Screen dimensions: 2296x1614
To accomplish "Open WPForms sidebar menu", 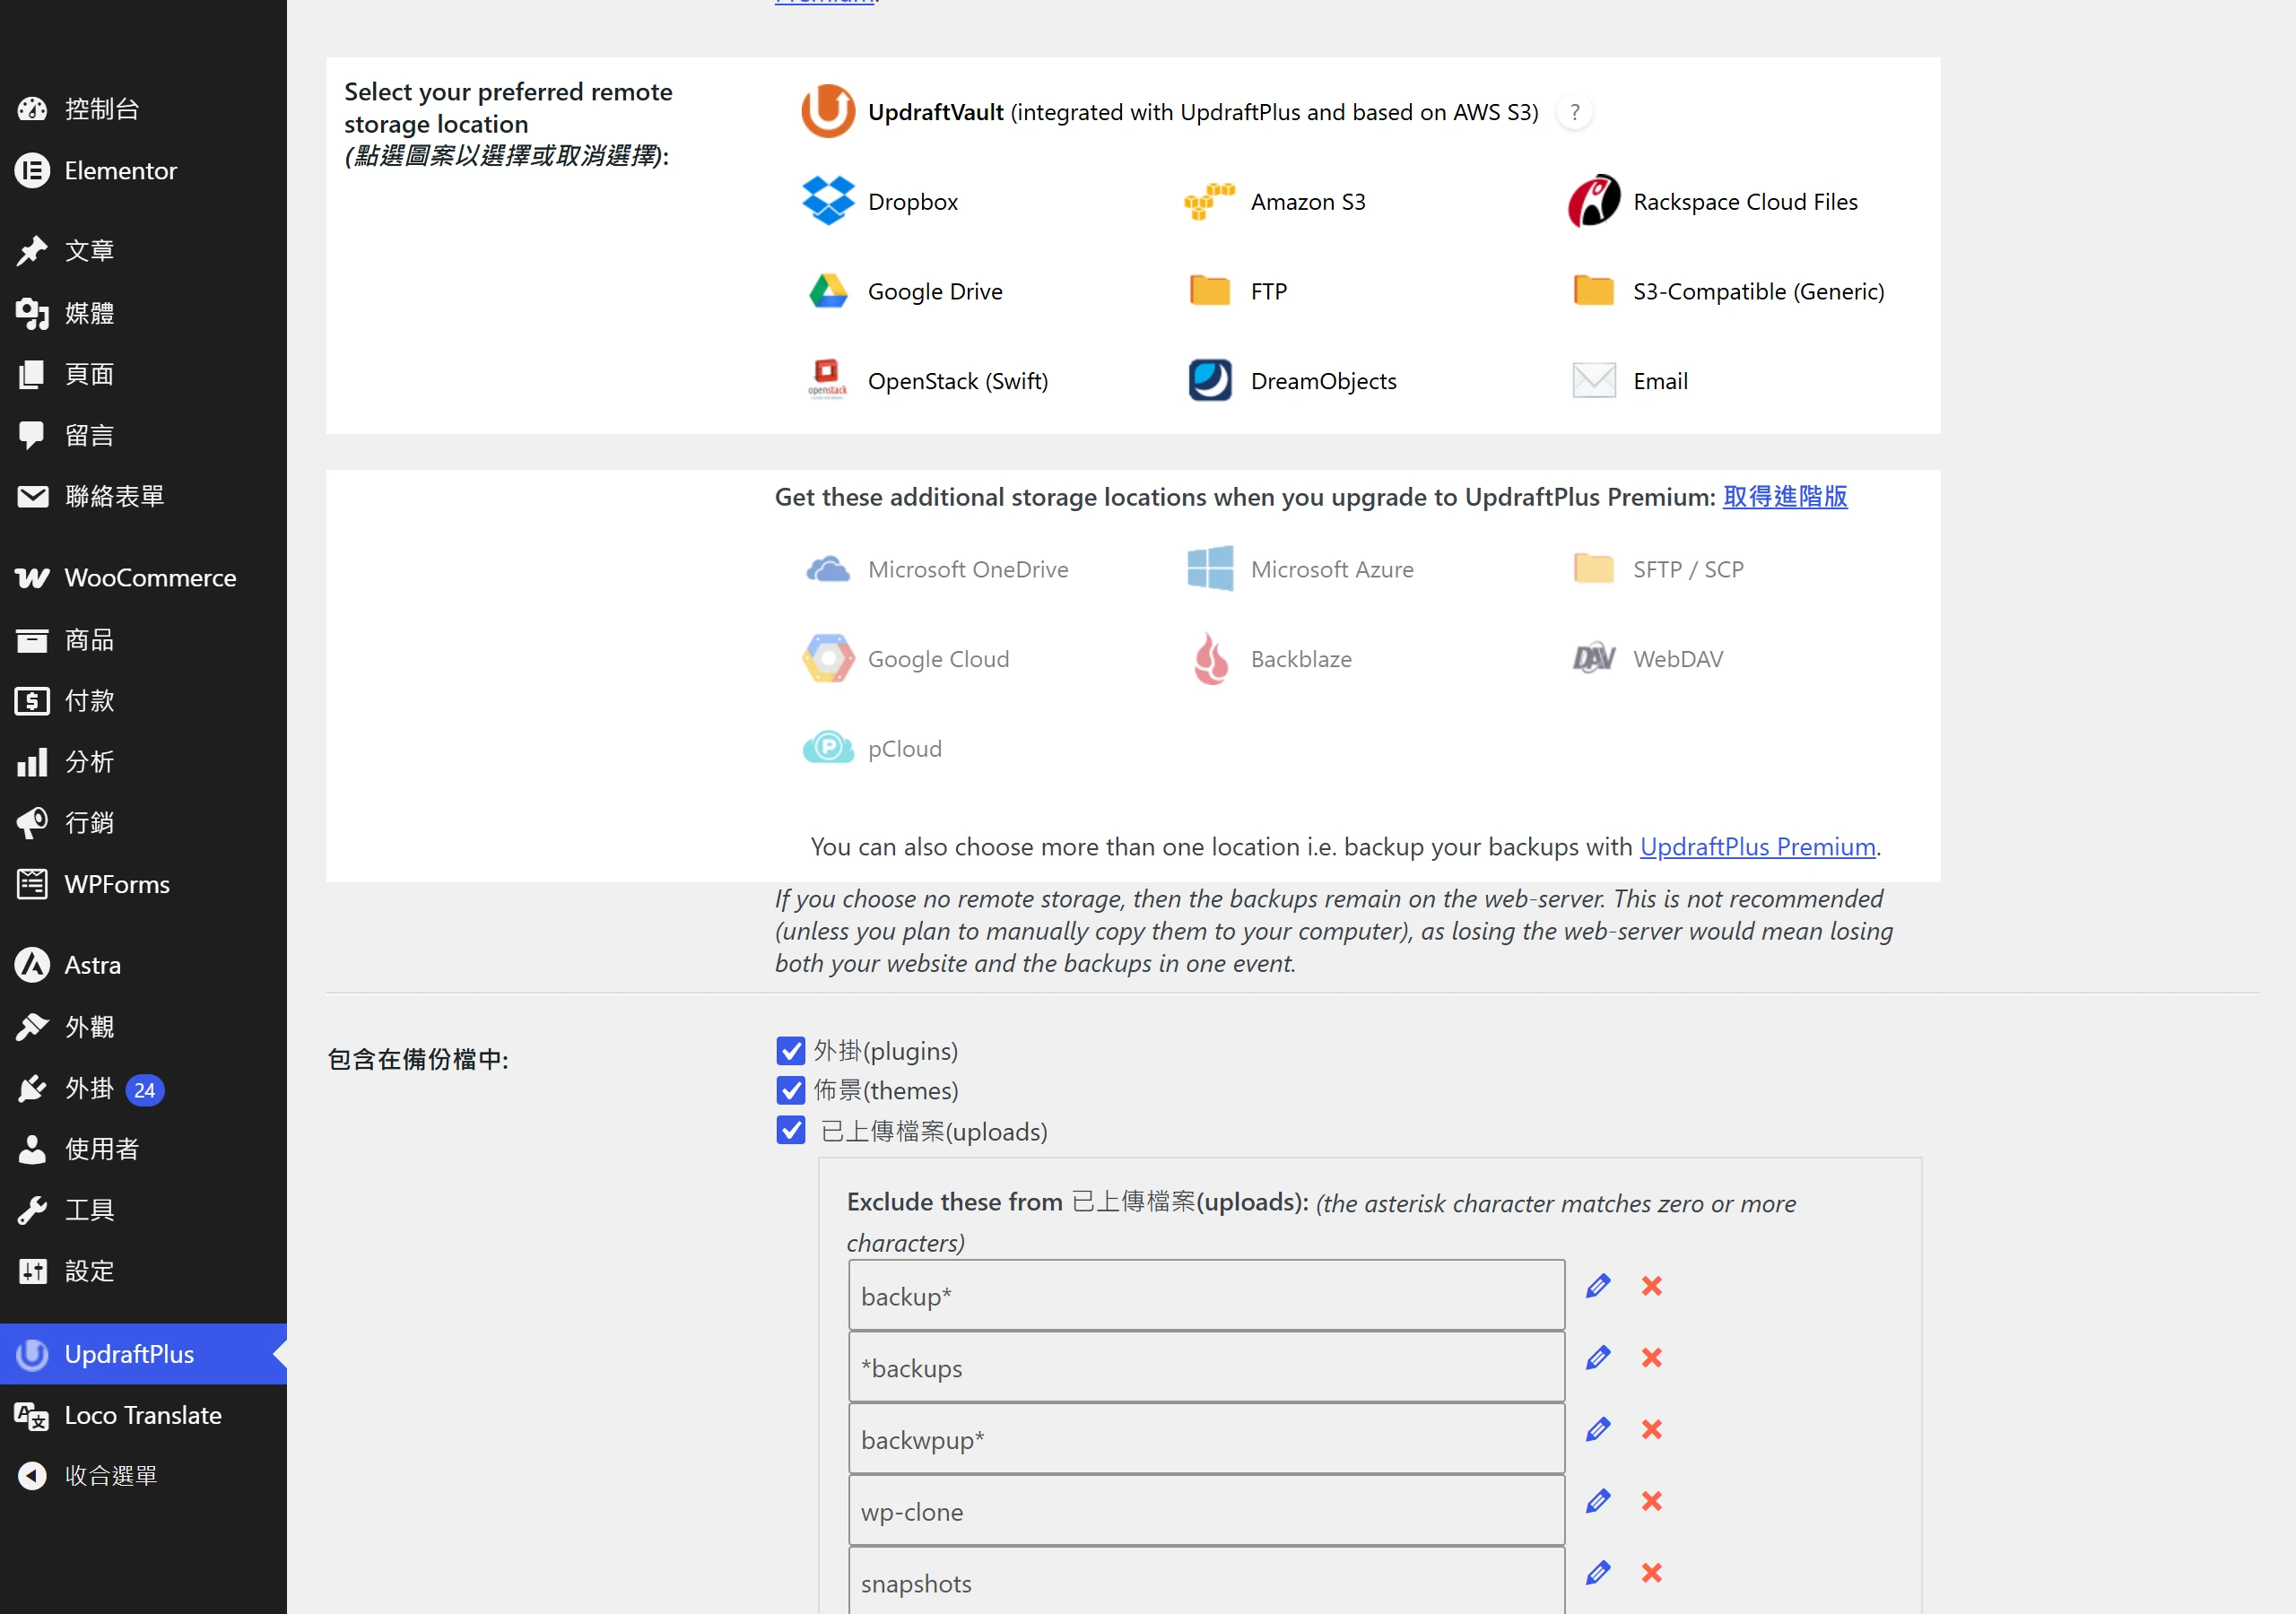I will 143,884.
